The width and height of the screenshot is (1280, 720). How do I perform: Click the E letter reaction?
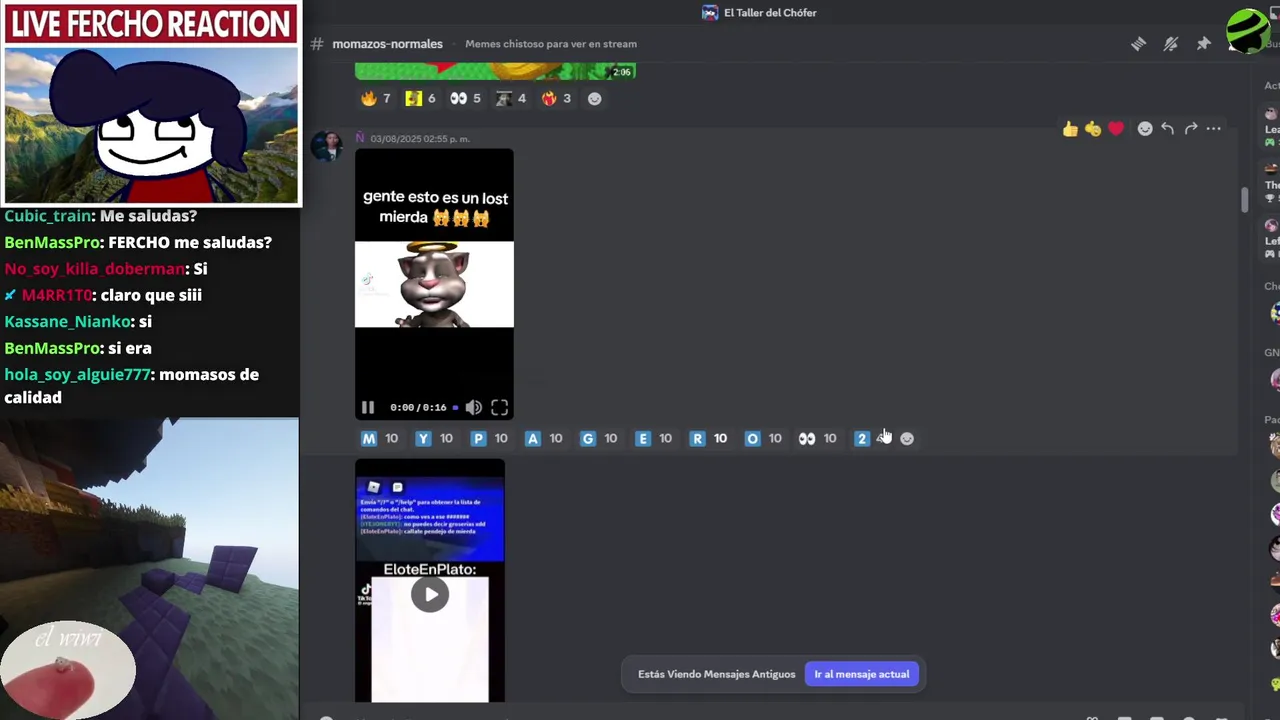(x=655, y=438)
